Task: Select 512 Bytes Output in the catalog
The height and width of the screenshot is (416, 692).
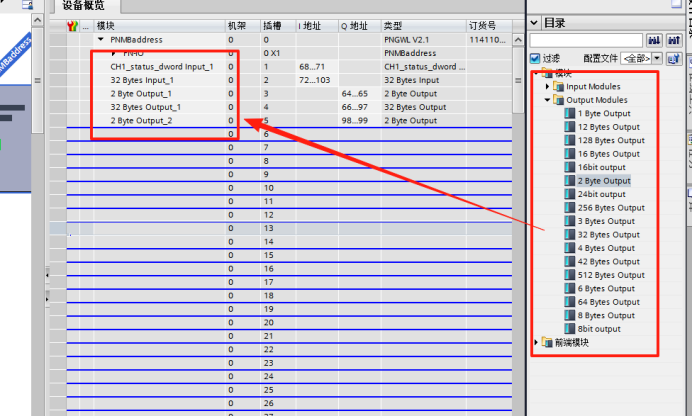Action: coord(611,275)
